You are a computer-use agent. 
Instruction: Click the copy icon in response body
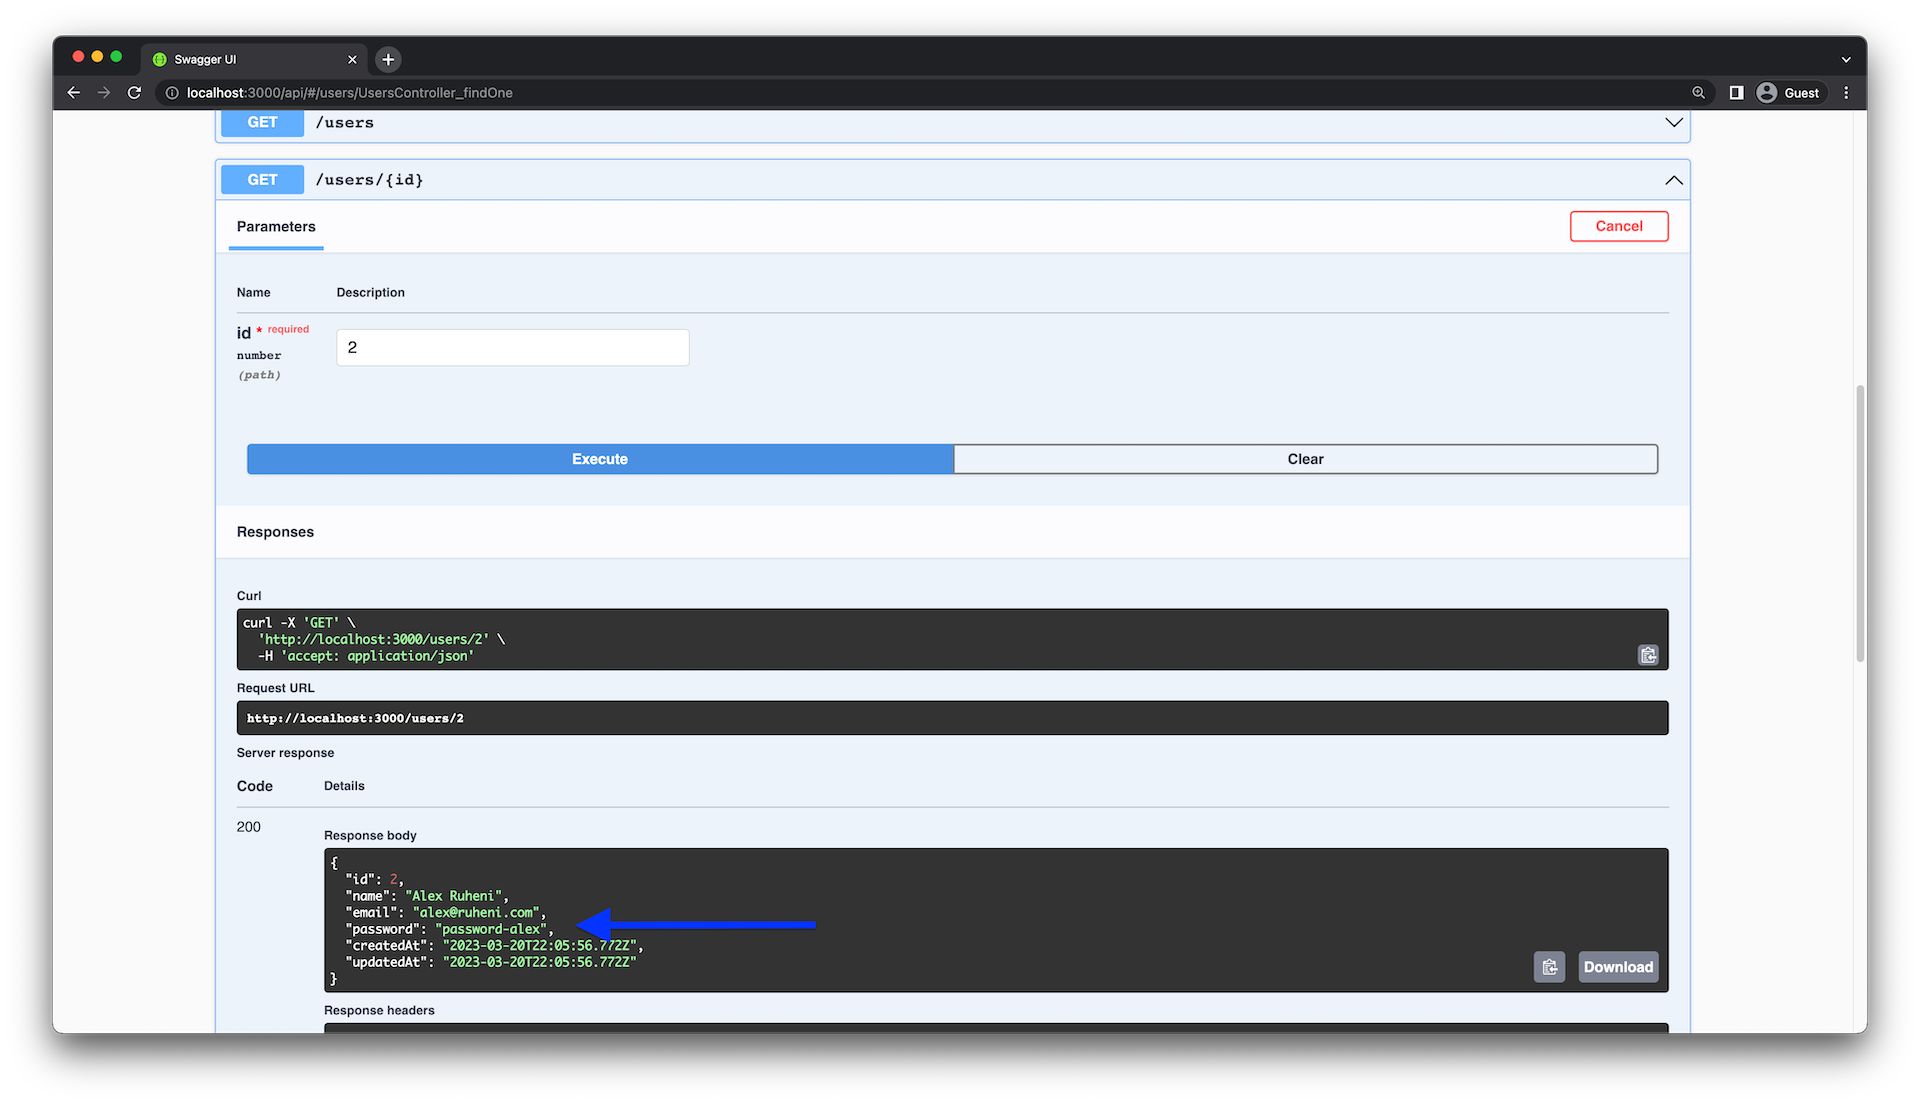click(1551, 966)
